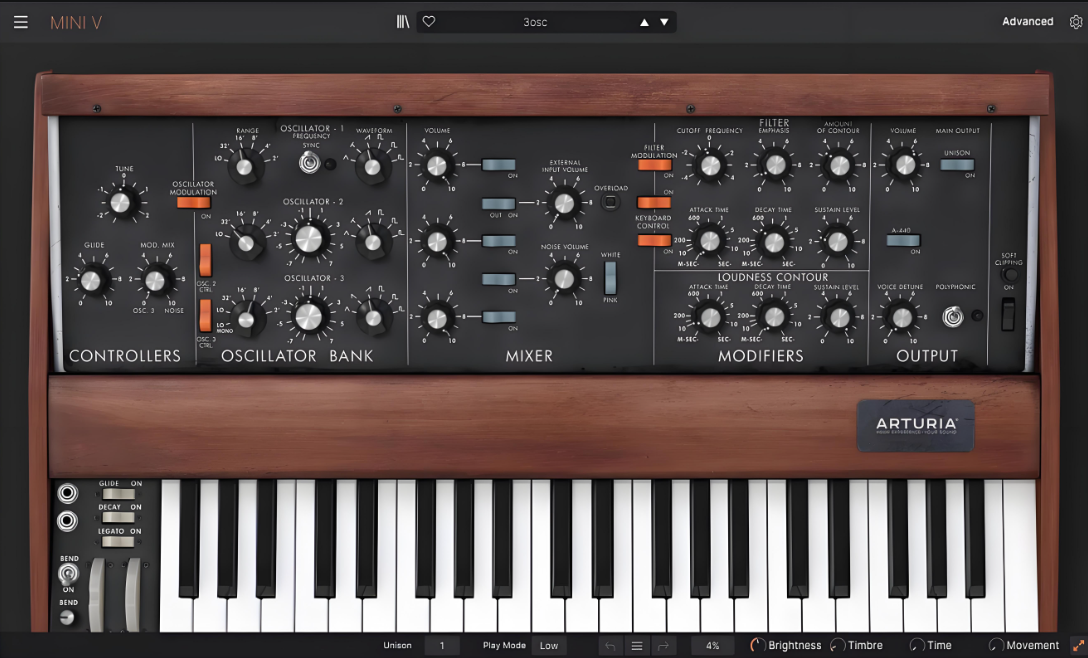Click the 4% CPU meter value
The height and width of the screenshot is (658, 1088).
pos(713,646)
